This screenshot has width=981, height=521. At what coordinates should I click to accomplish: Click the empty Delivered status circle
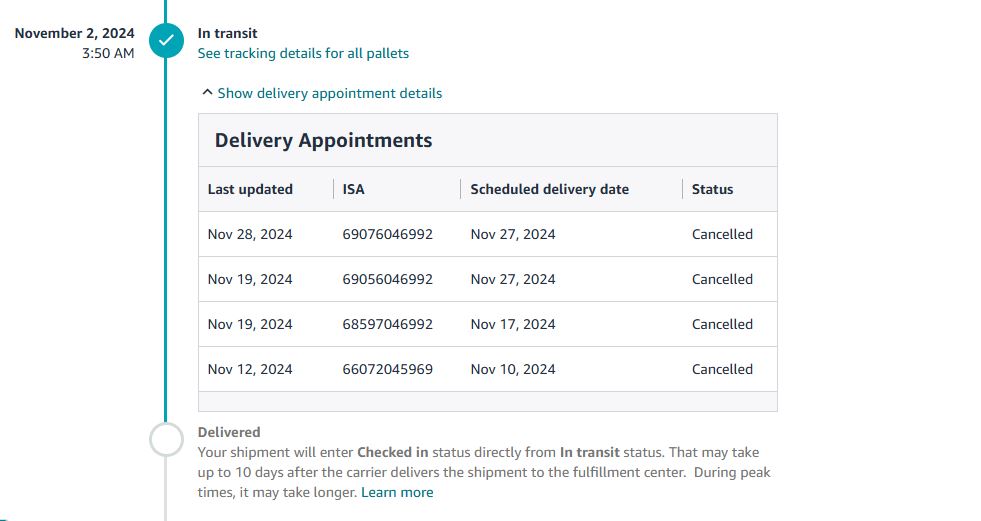[x=166, y=439]
